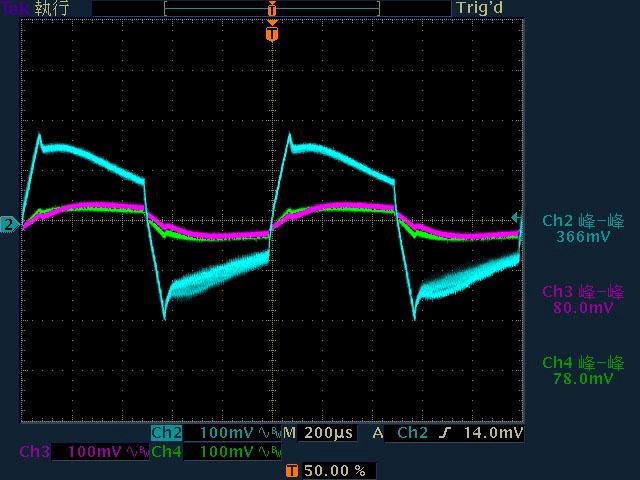
Task: Select the Ch4 channel label
Action: click(x=168, y=452)
